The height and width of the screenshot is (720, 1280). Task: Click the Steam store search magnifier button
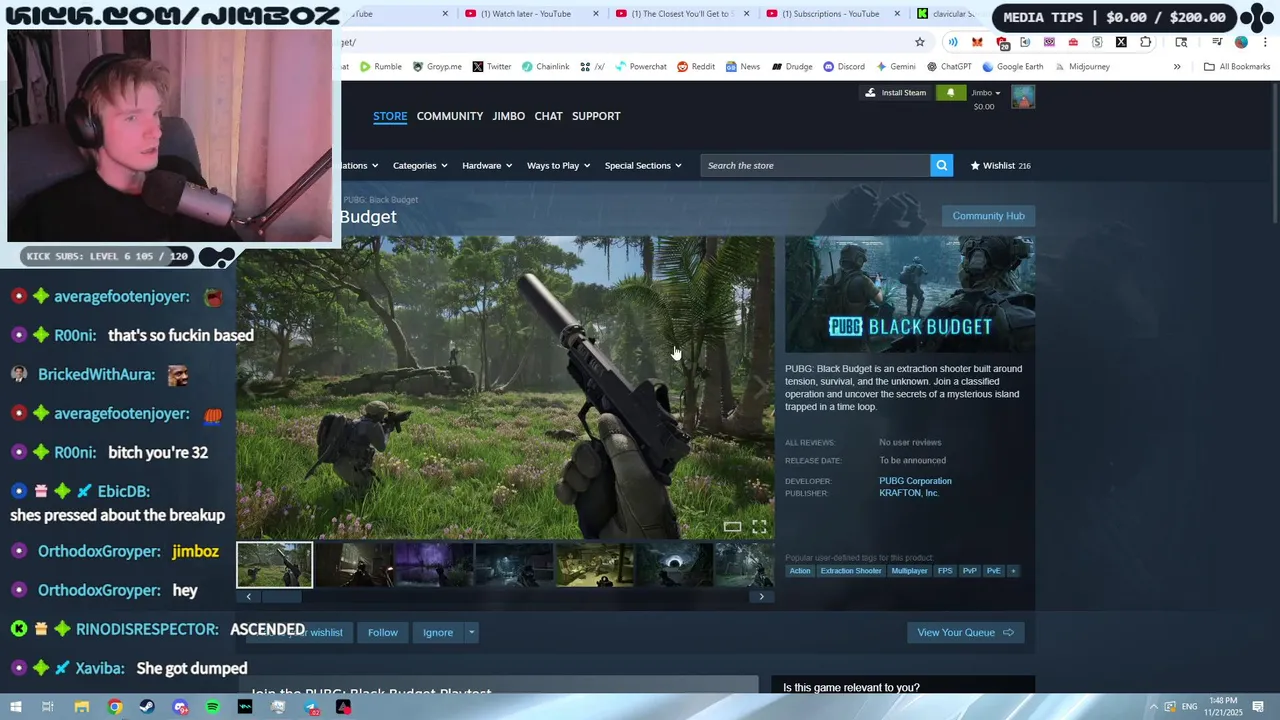941,165
